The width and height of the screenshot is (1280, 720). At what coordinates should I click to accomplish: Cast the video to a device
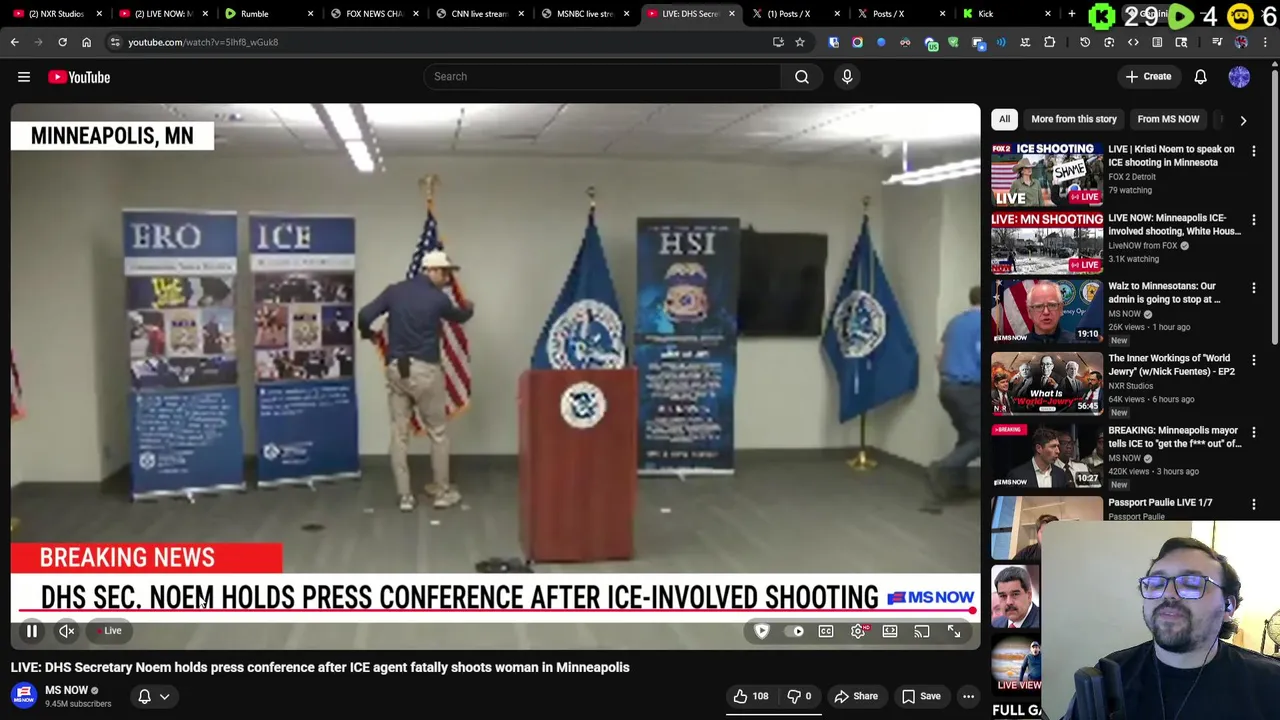[922, 631]
